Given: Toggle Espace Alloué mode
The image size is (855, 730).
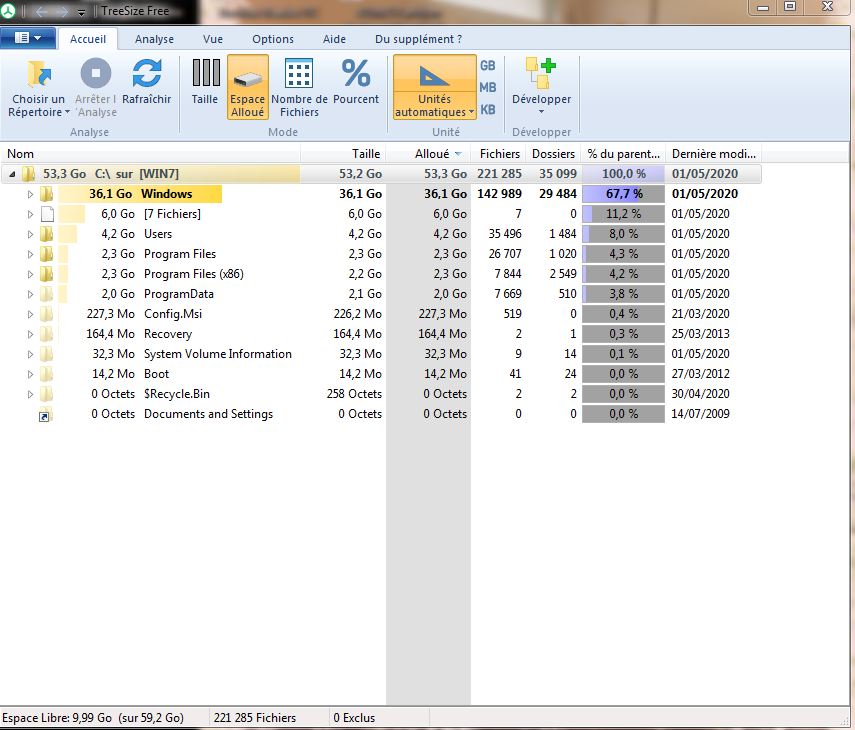Looking at the screenshot, I should [248, 87].
